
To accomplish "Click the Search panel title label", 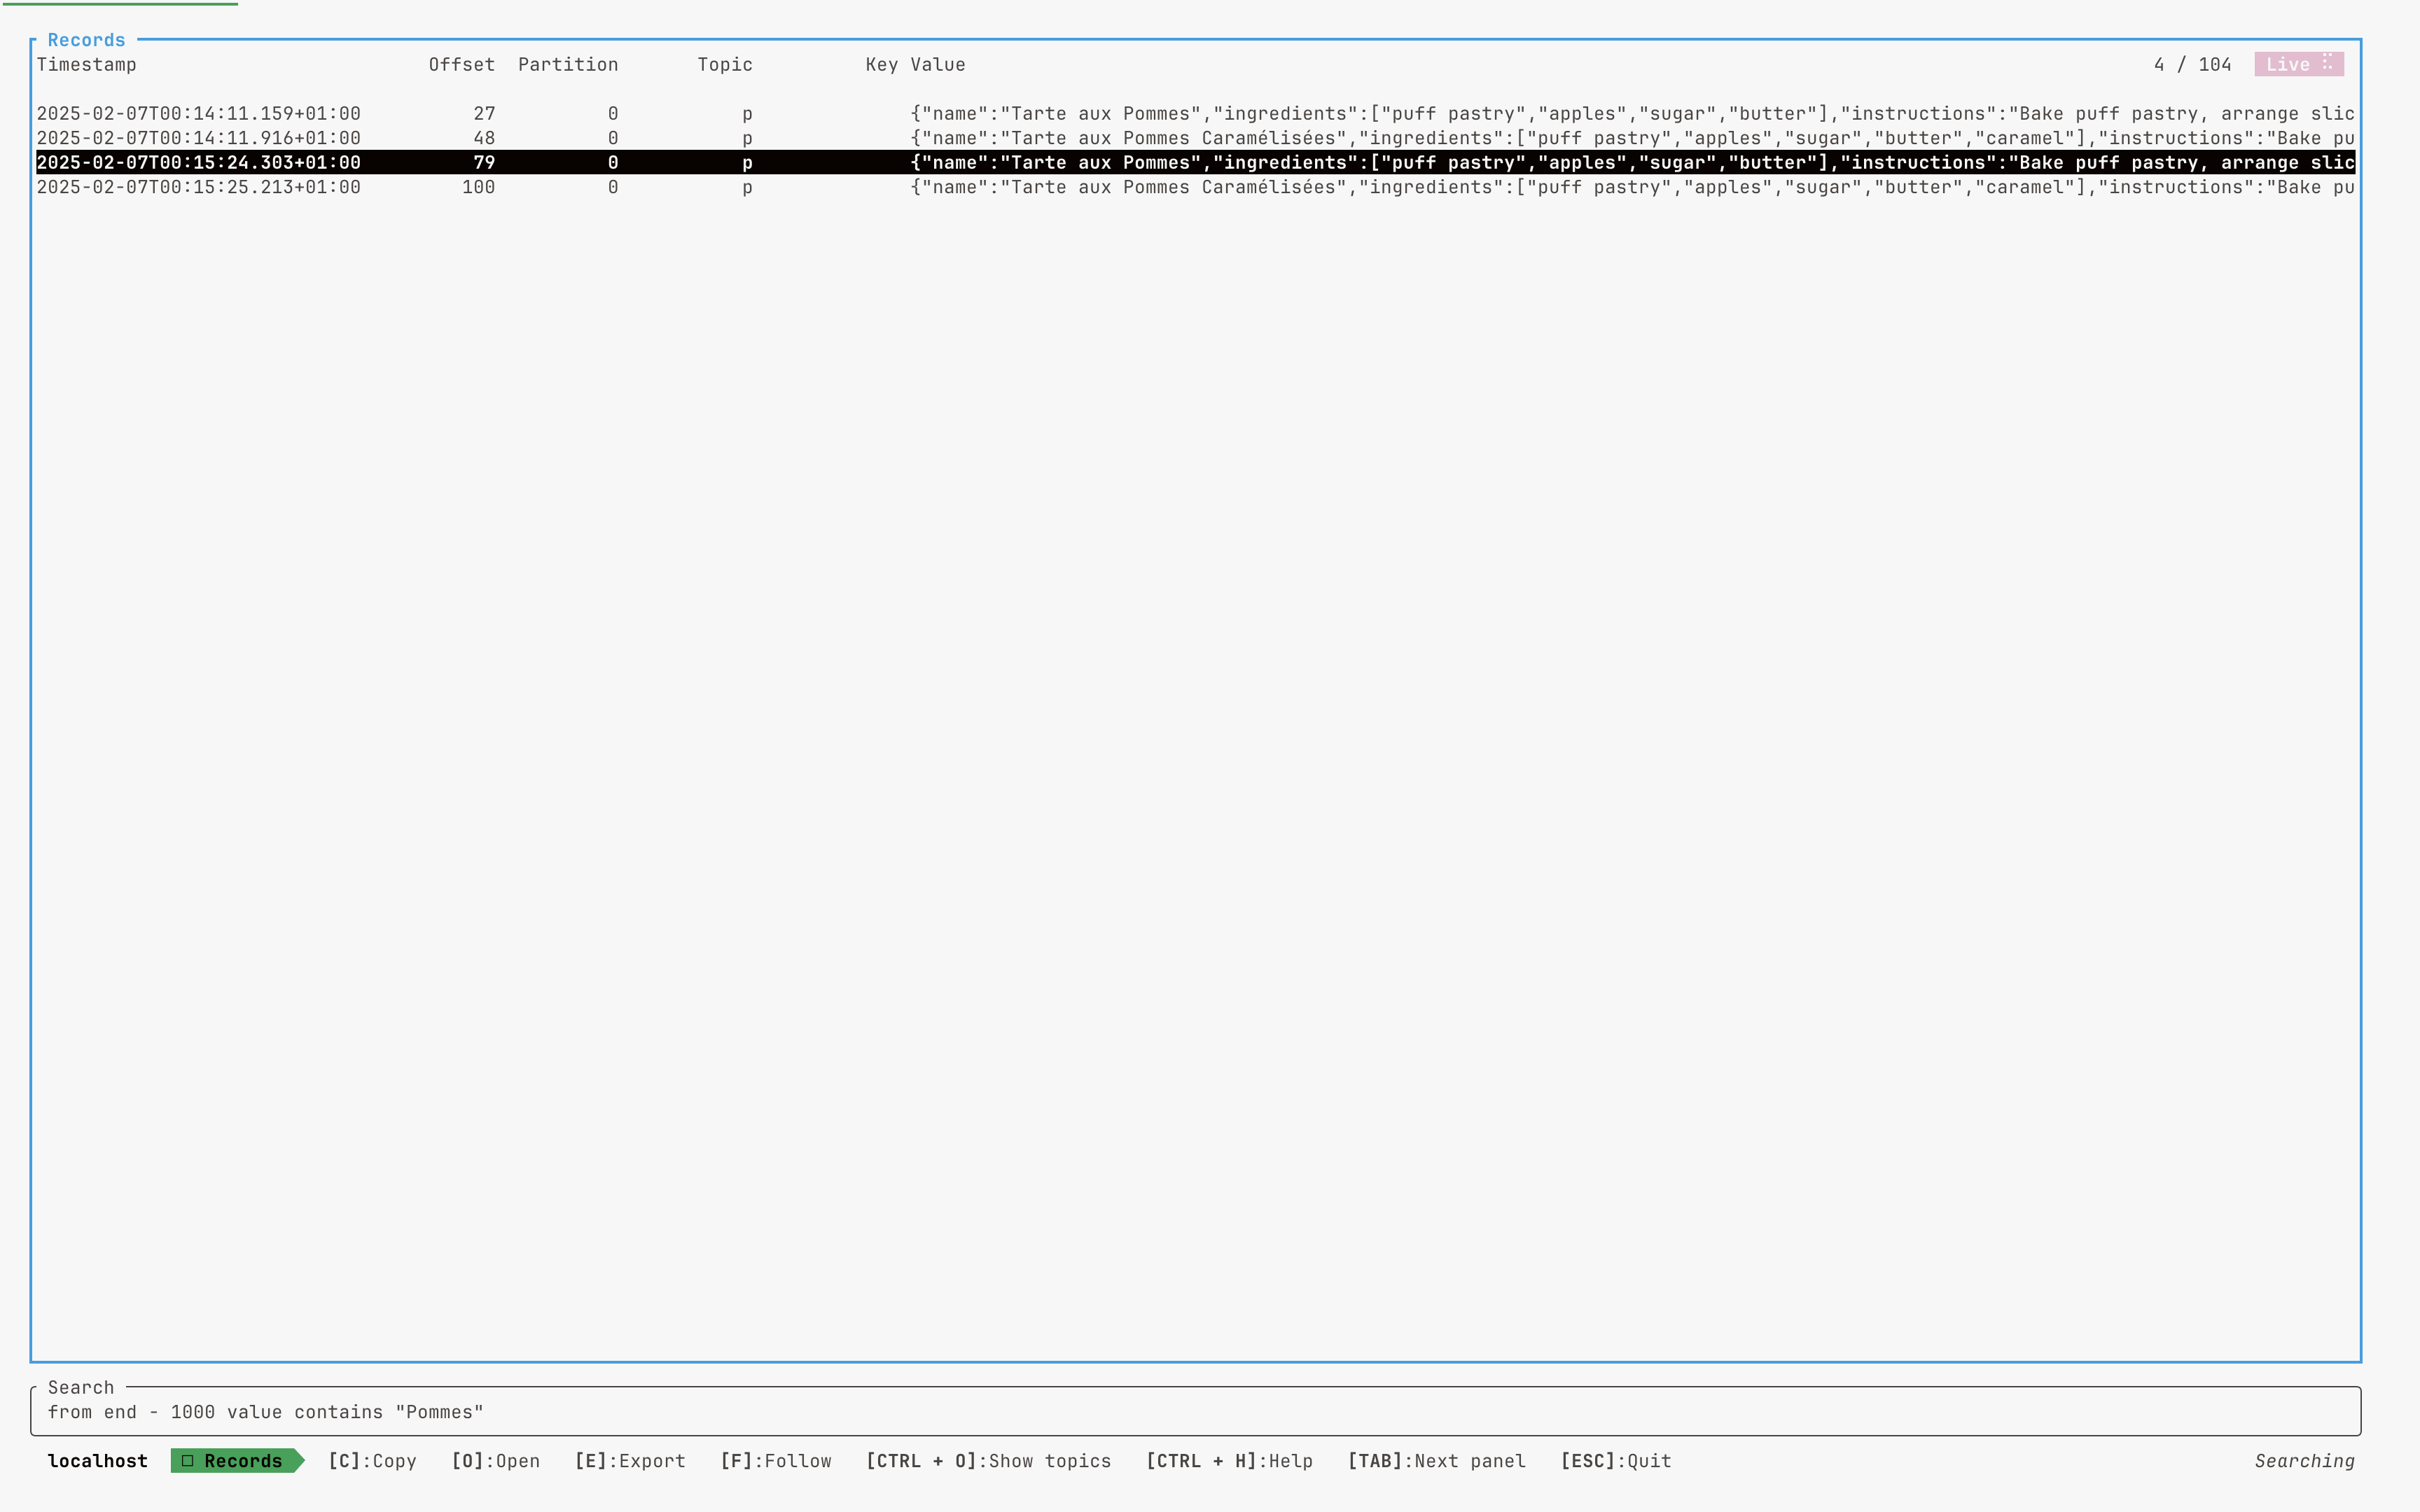I will click(81, 1387).
